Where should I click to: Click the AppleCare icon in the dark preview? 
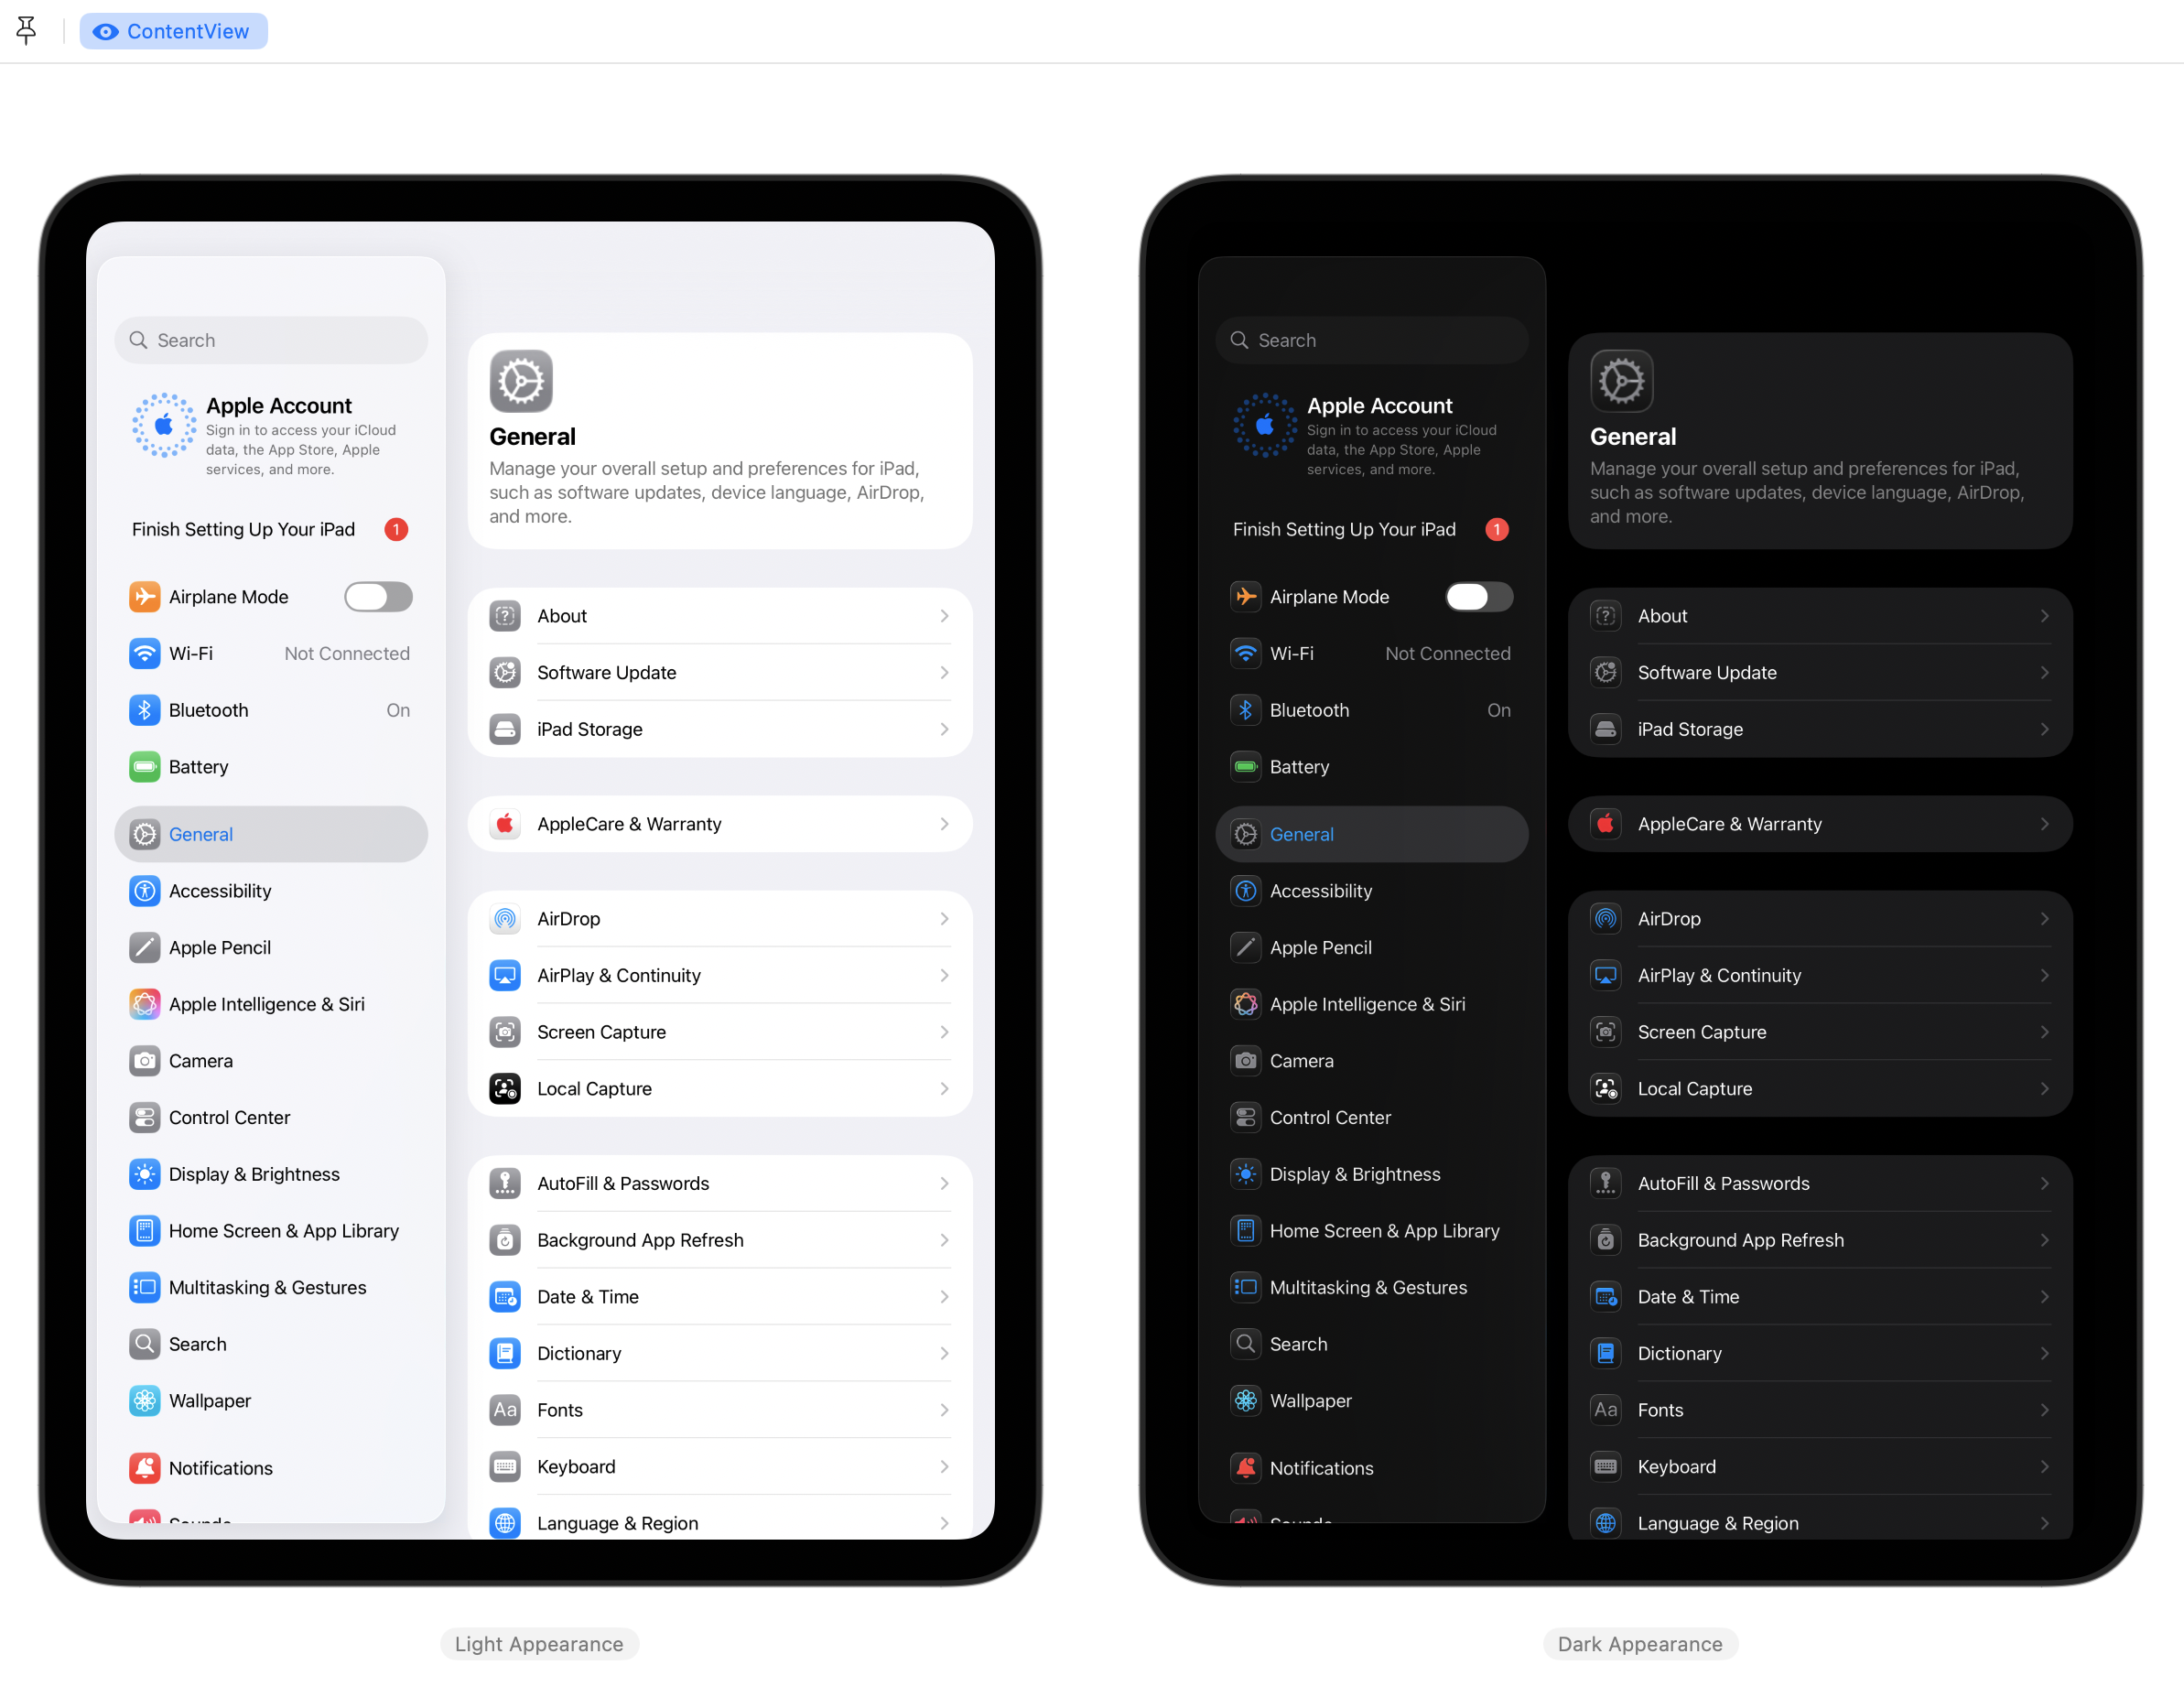pos(1606,824)
